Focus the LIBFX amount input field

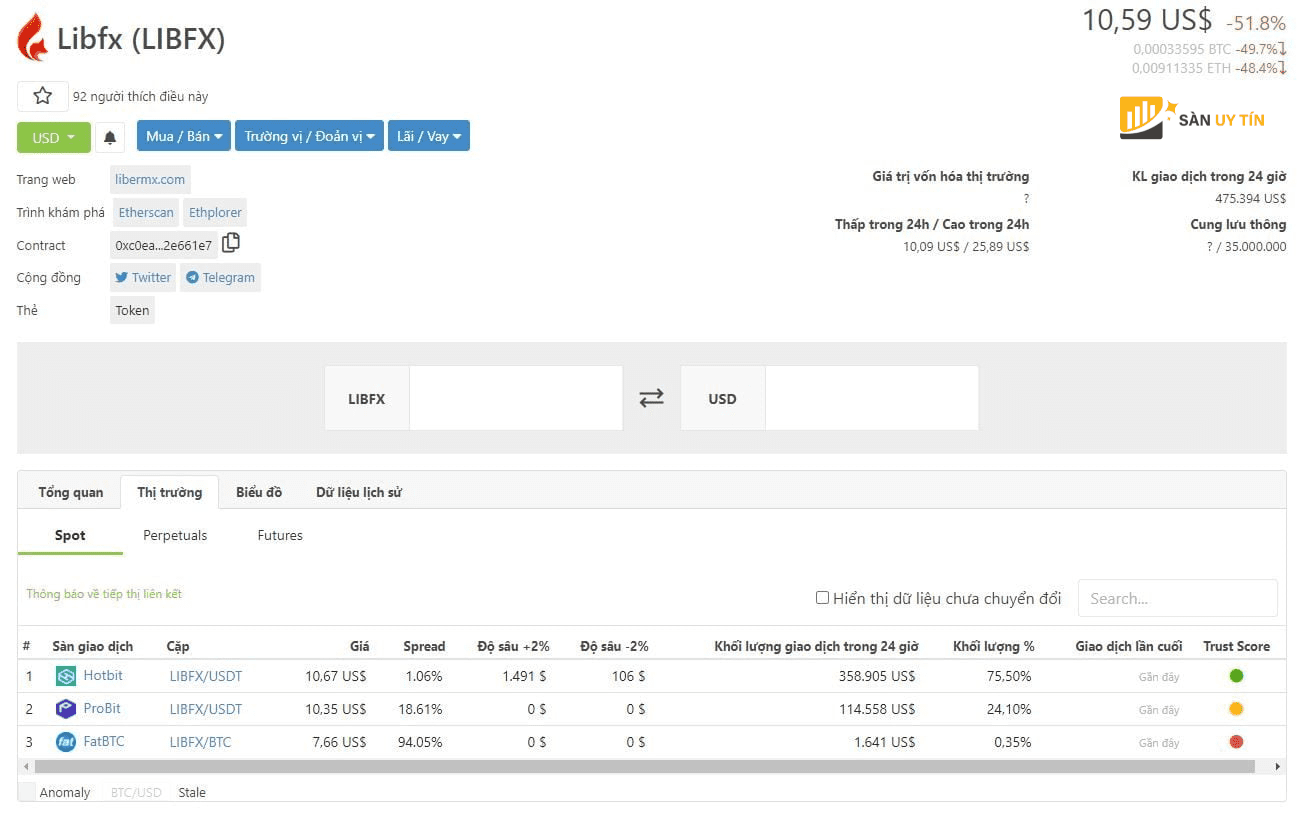[x=516, y=398]
